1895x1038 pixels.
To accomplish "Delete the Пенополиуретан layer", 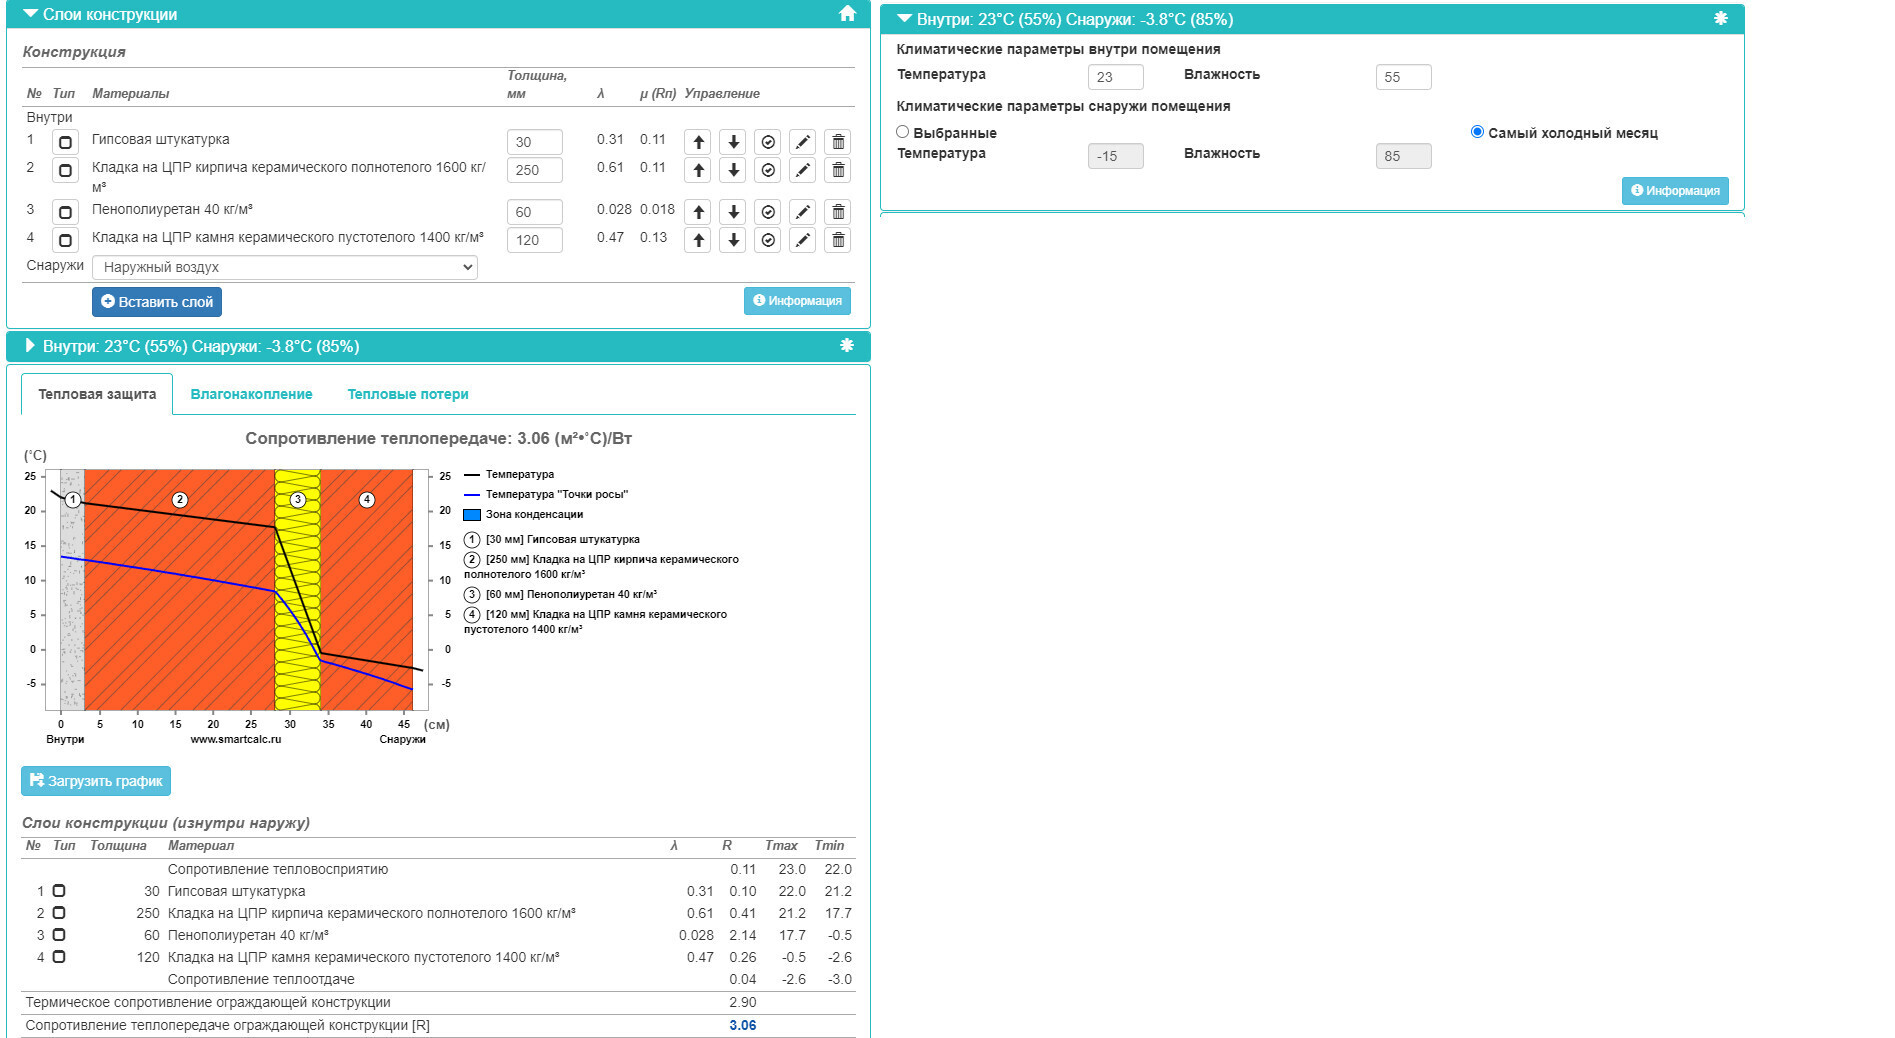I will coord(838,212).
